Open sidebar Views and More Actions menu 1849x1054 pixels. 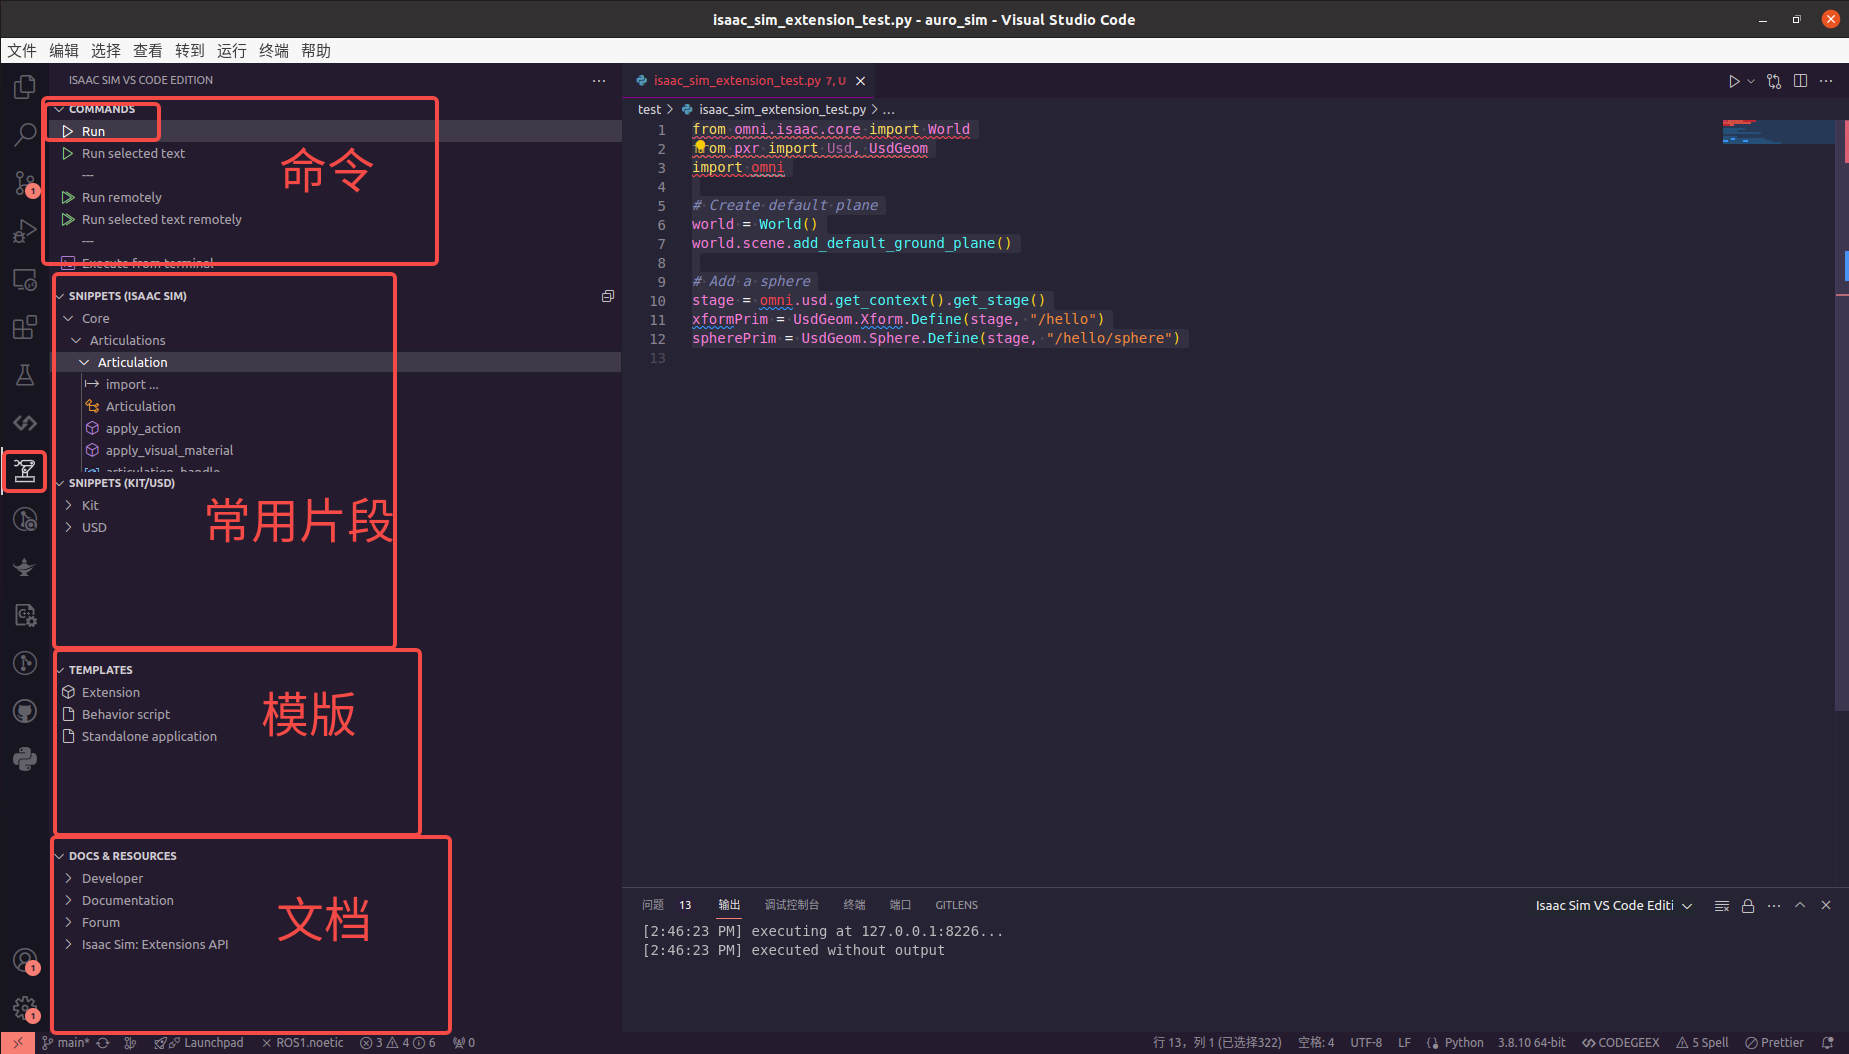click(599, 81)
